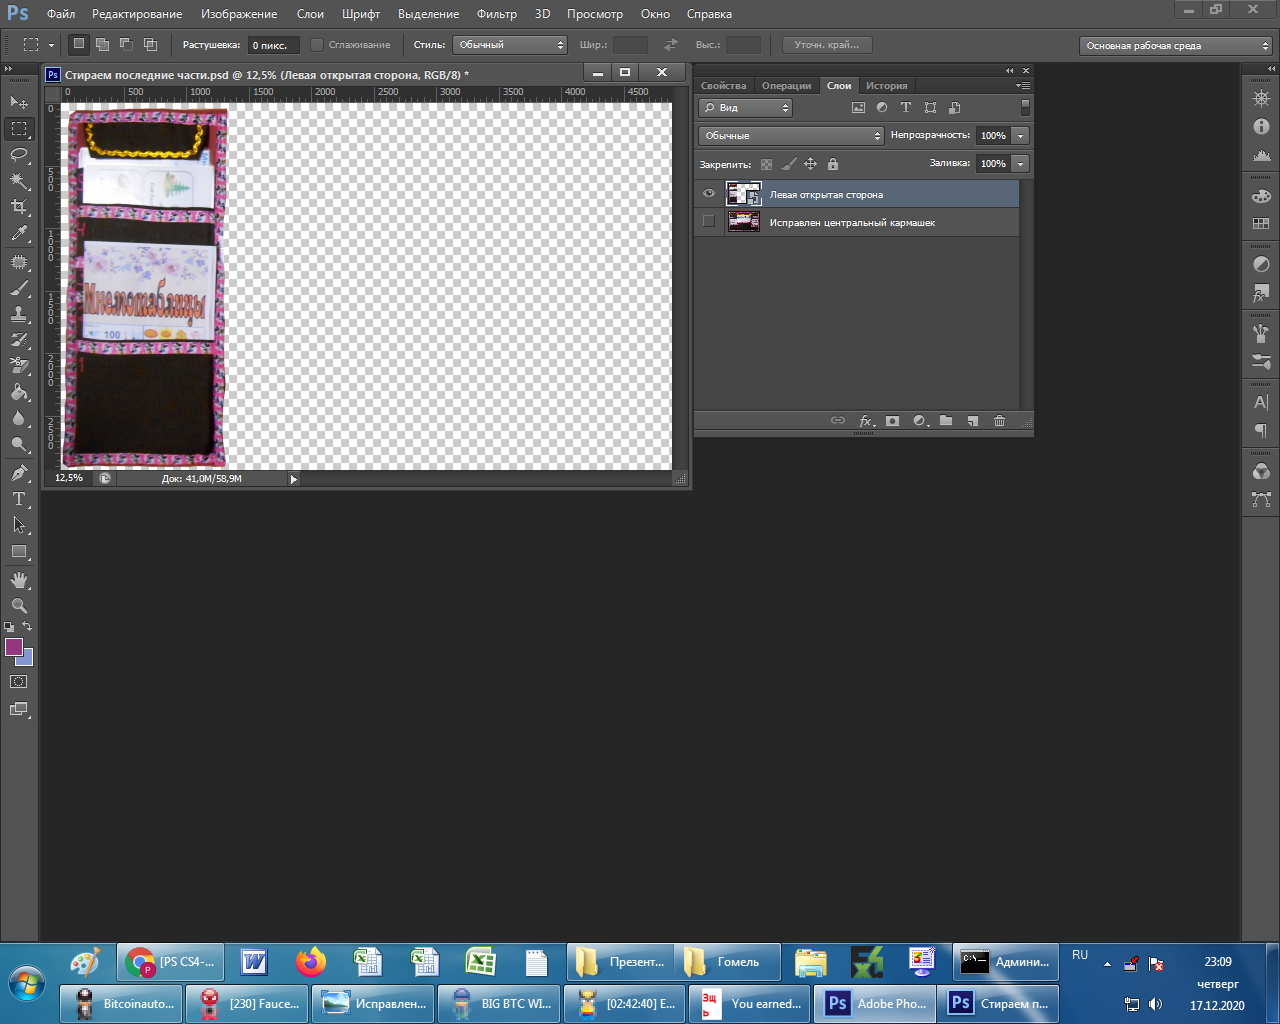1280x1024 pixels.
Task: Select the Pen tool
Action: coord(19,473)
